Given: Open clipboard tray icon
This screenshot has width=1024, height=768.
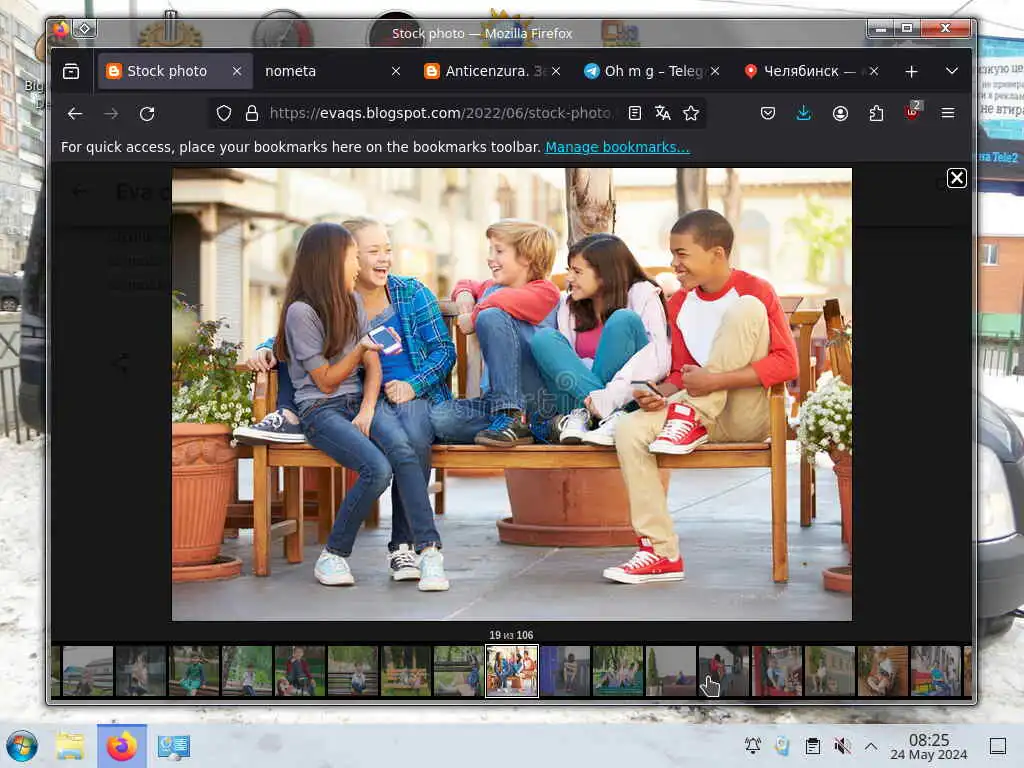Looking at the screenshot, I should [x=812, y=746].
